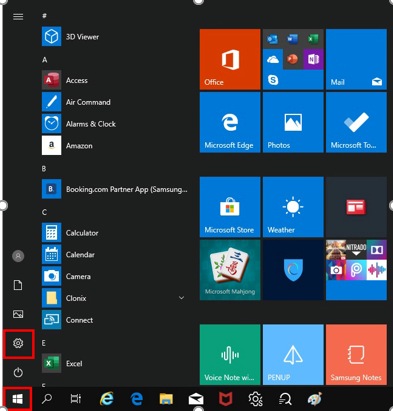Open File Explorer on taskbar
This screenshot has height=411, width=393.
(166, 399)
